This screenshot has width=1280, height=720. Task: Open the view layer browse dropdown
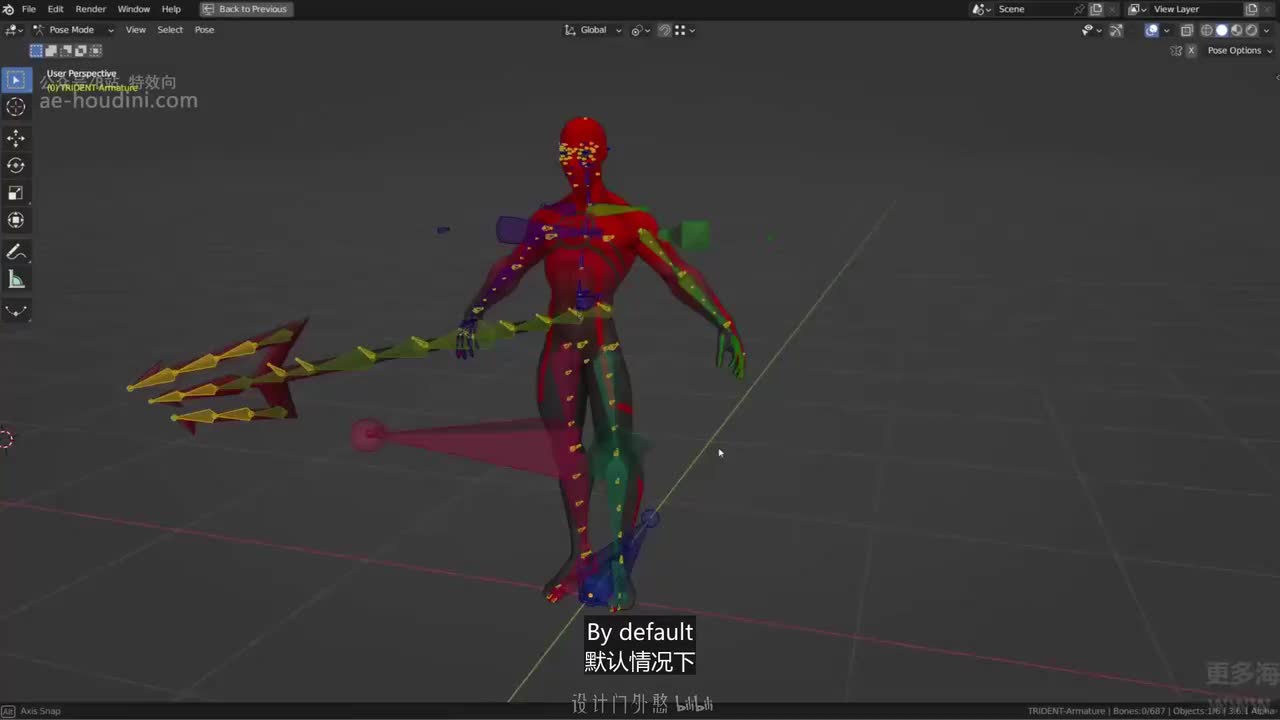click(x=1138, y=9)
